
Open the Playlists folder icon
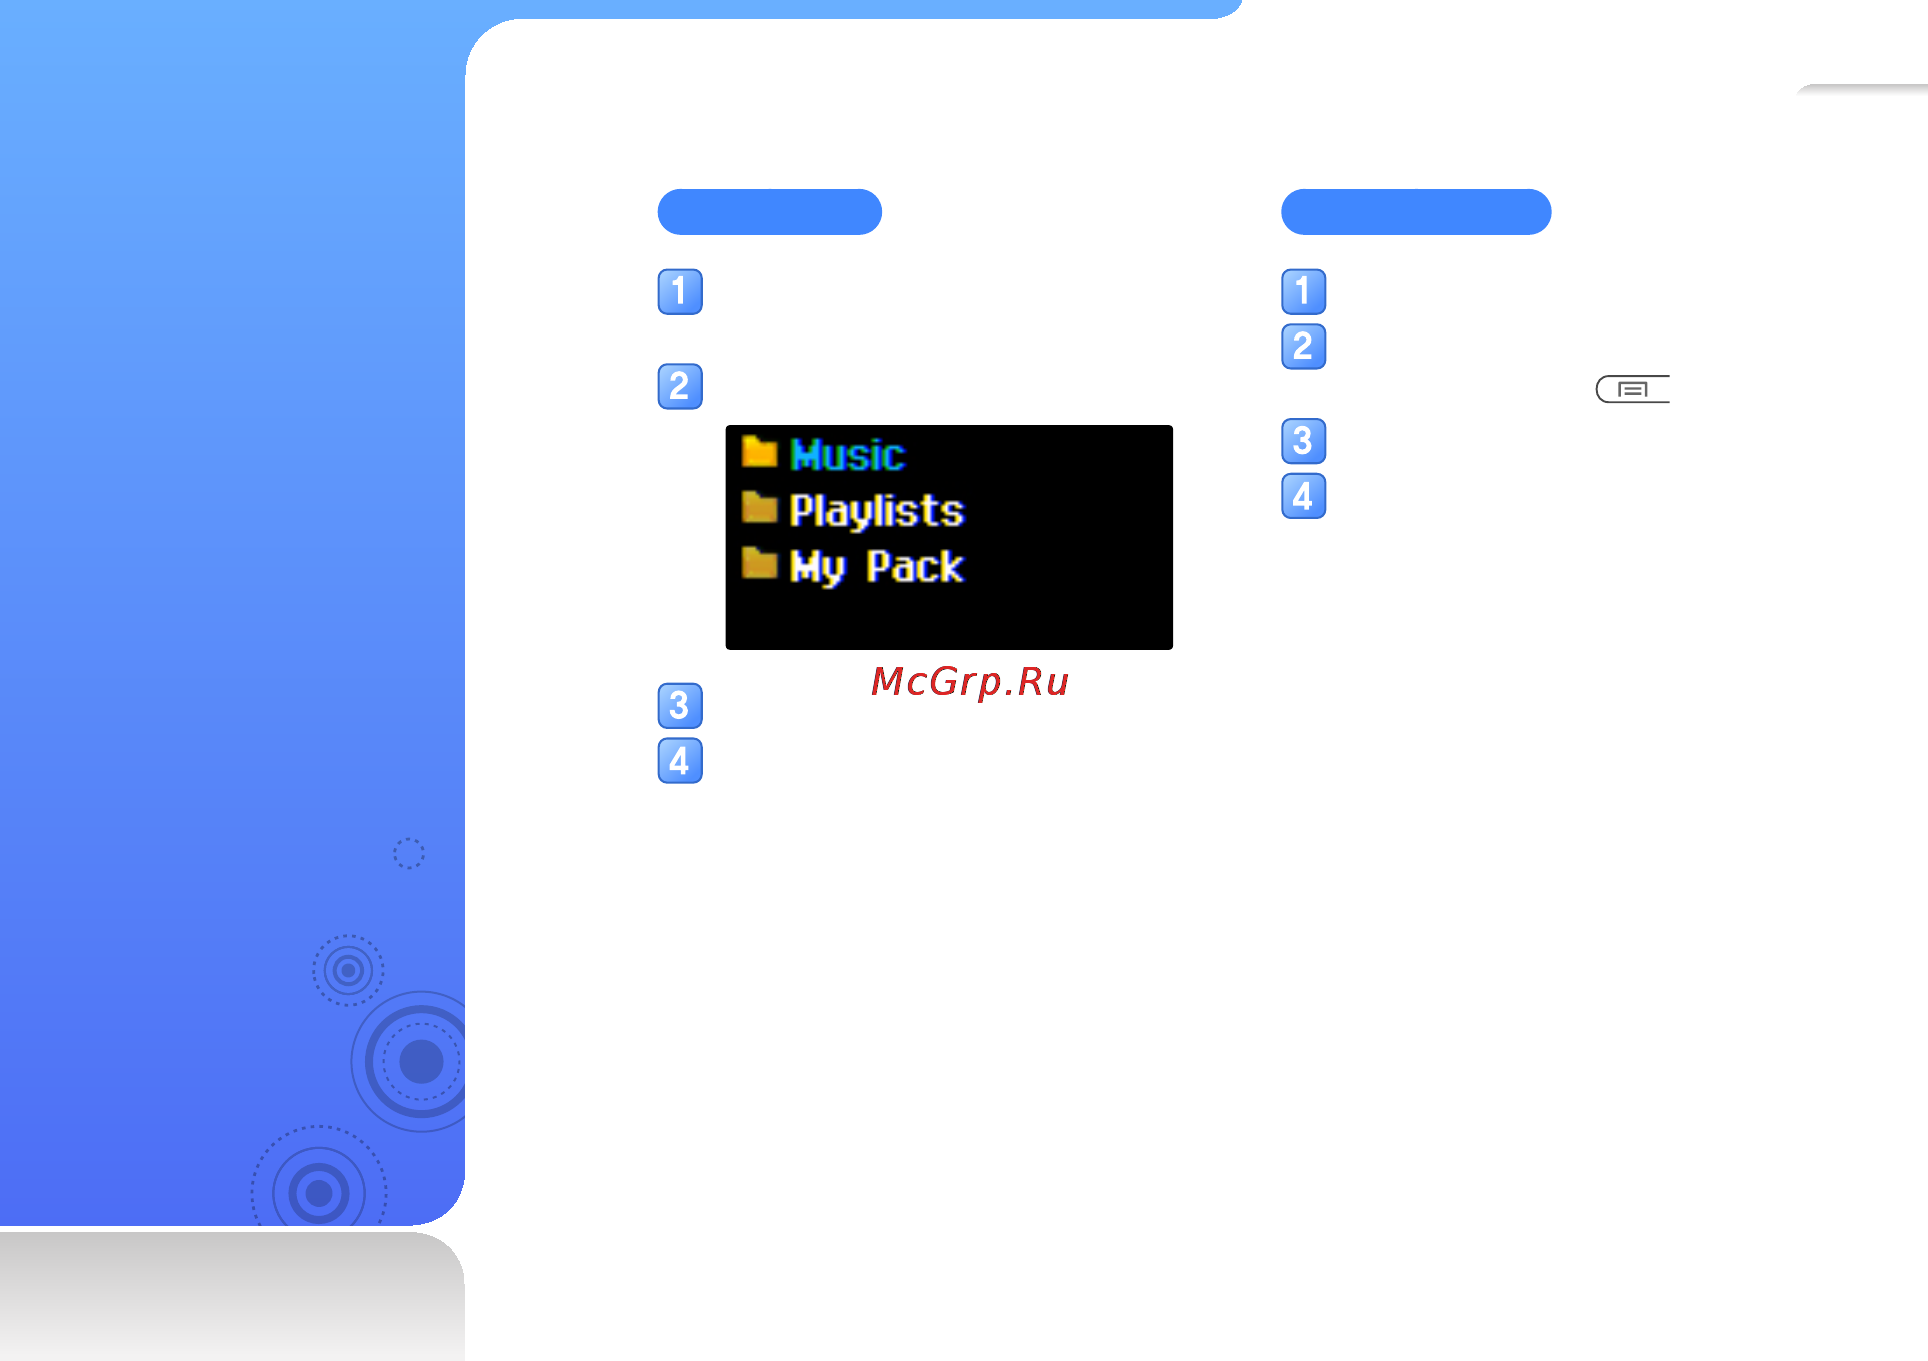pos(759,507)
